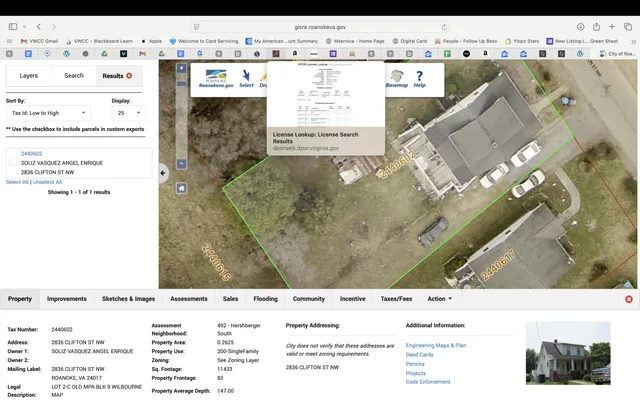This screenshot has height=416, width=640.
Task: Zoom out with the map minus button
Action: point(181,163)
